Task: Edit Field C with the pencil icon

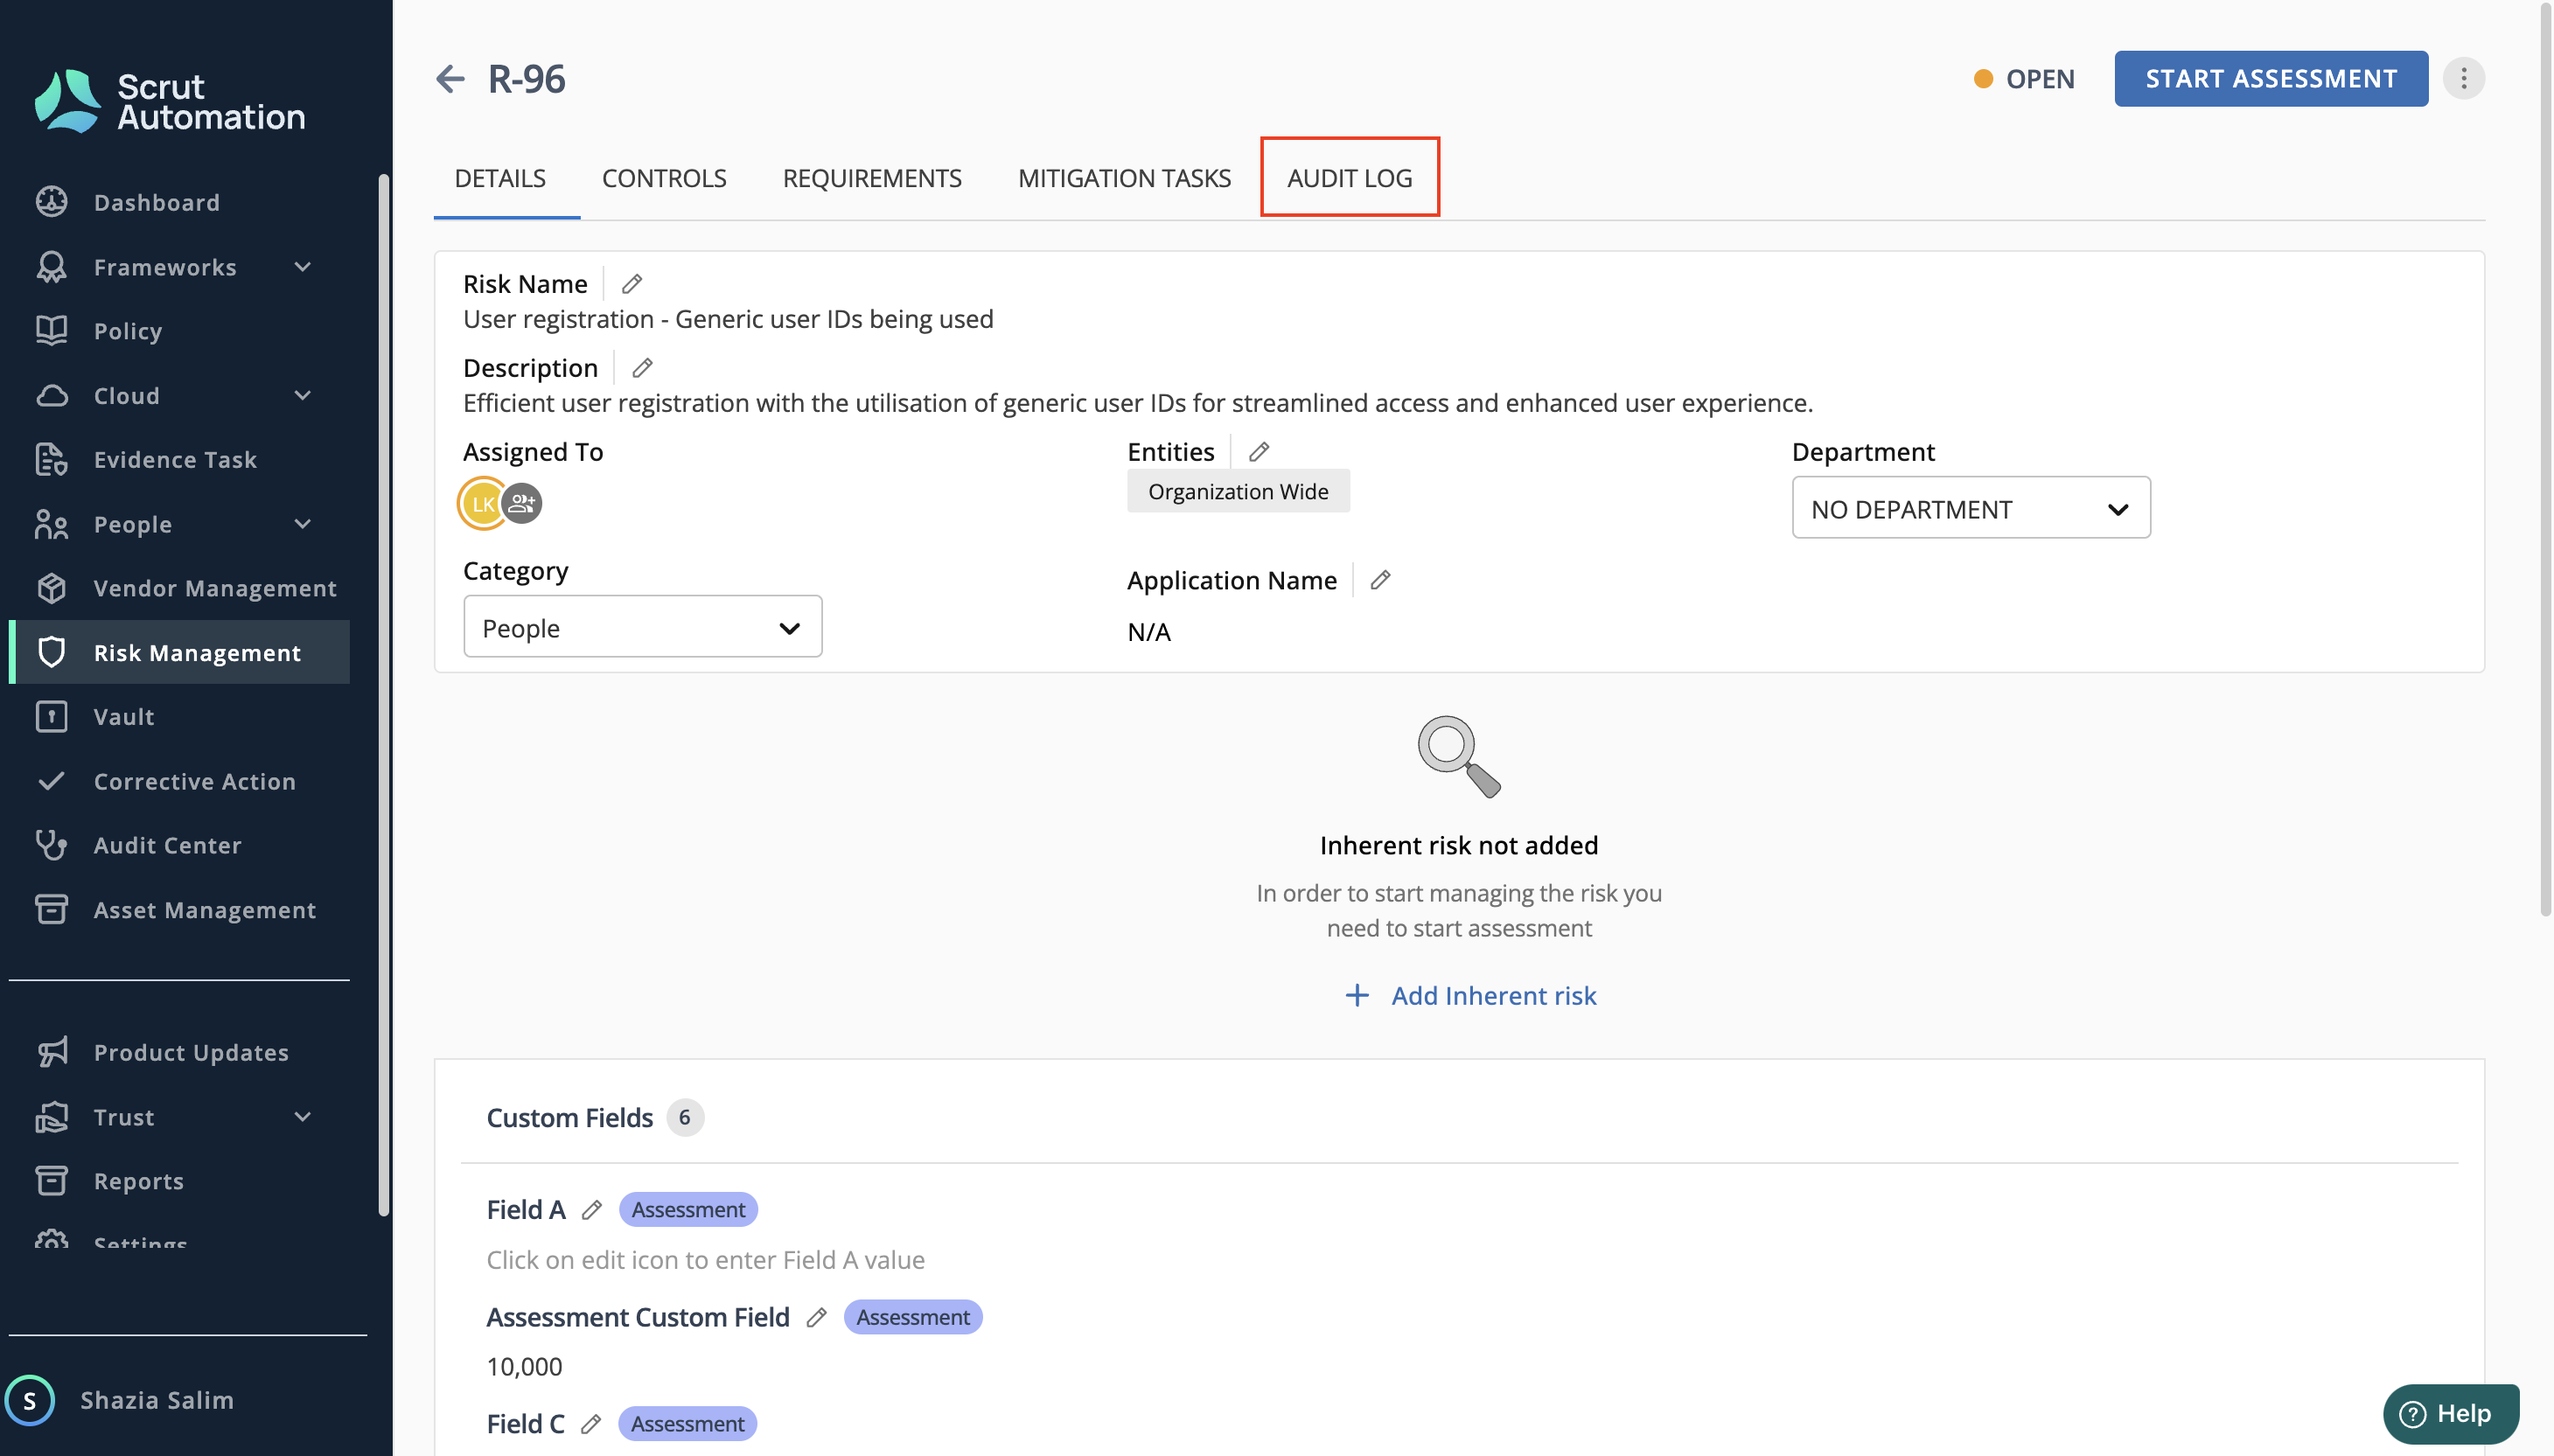Action: (x=591, y=1423)
